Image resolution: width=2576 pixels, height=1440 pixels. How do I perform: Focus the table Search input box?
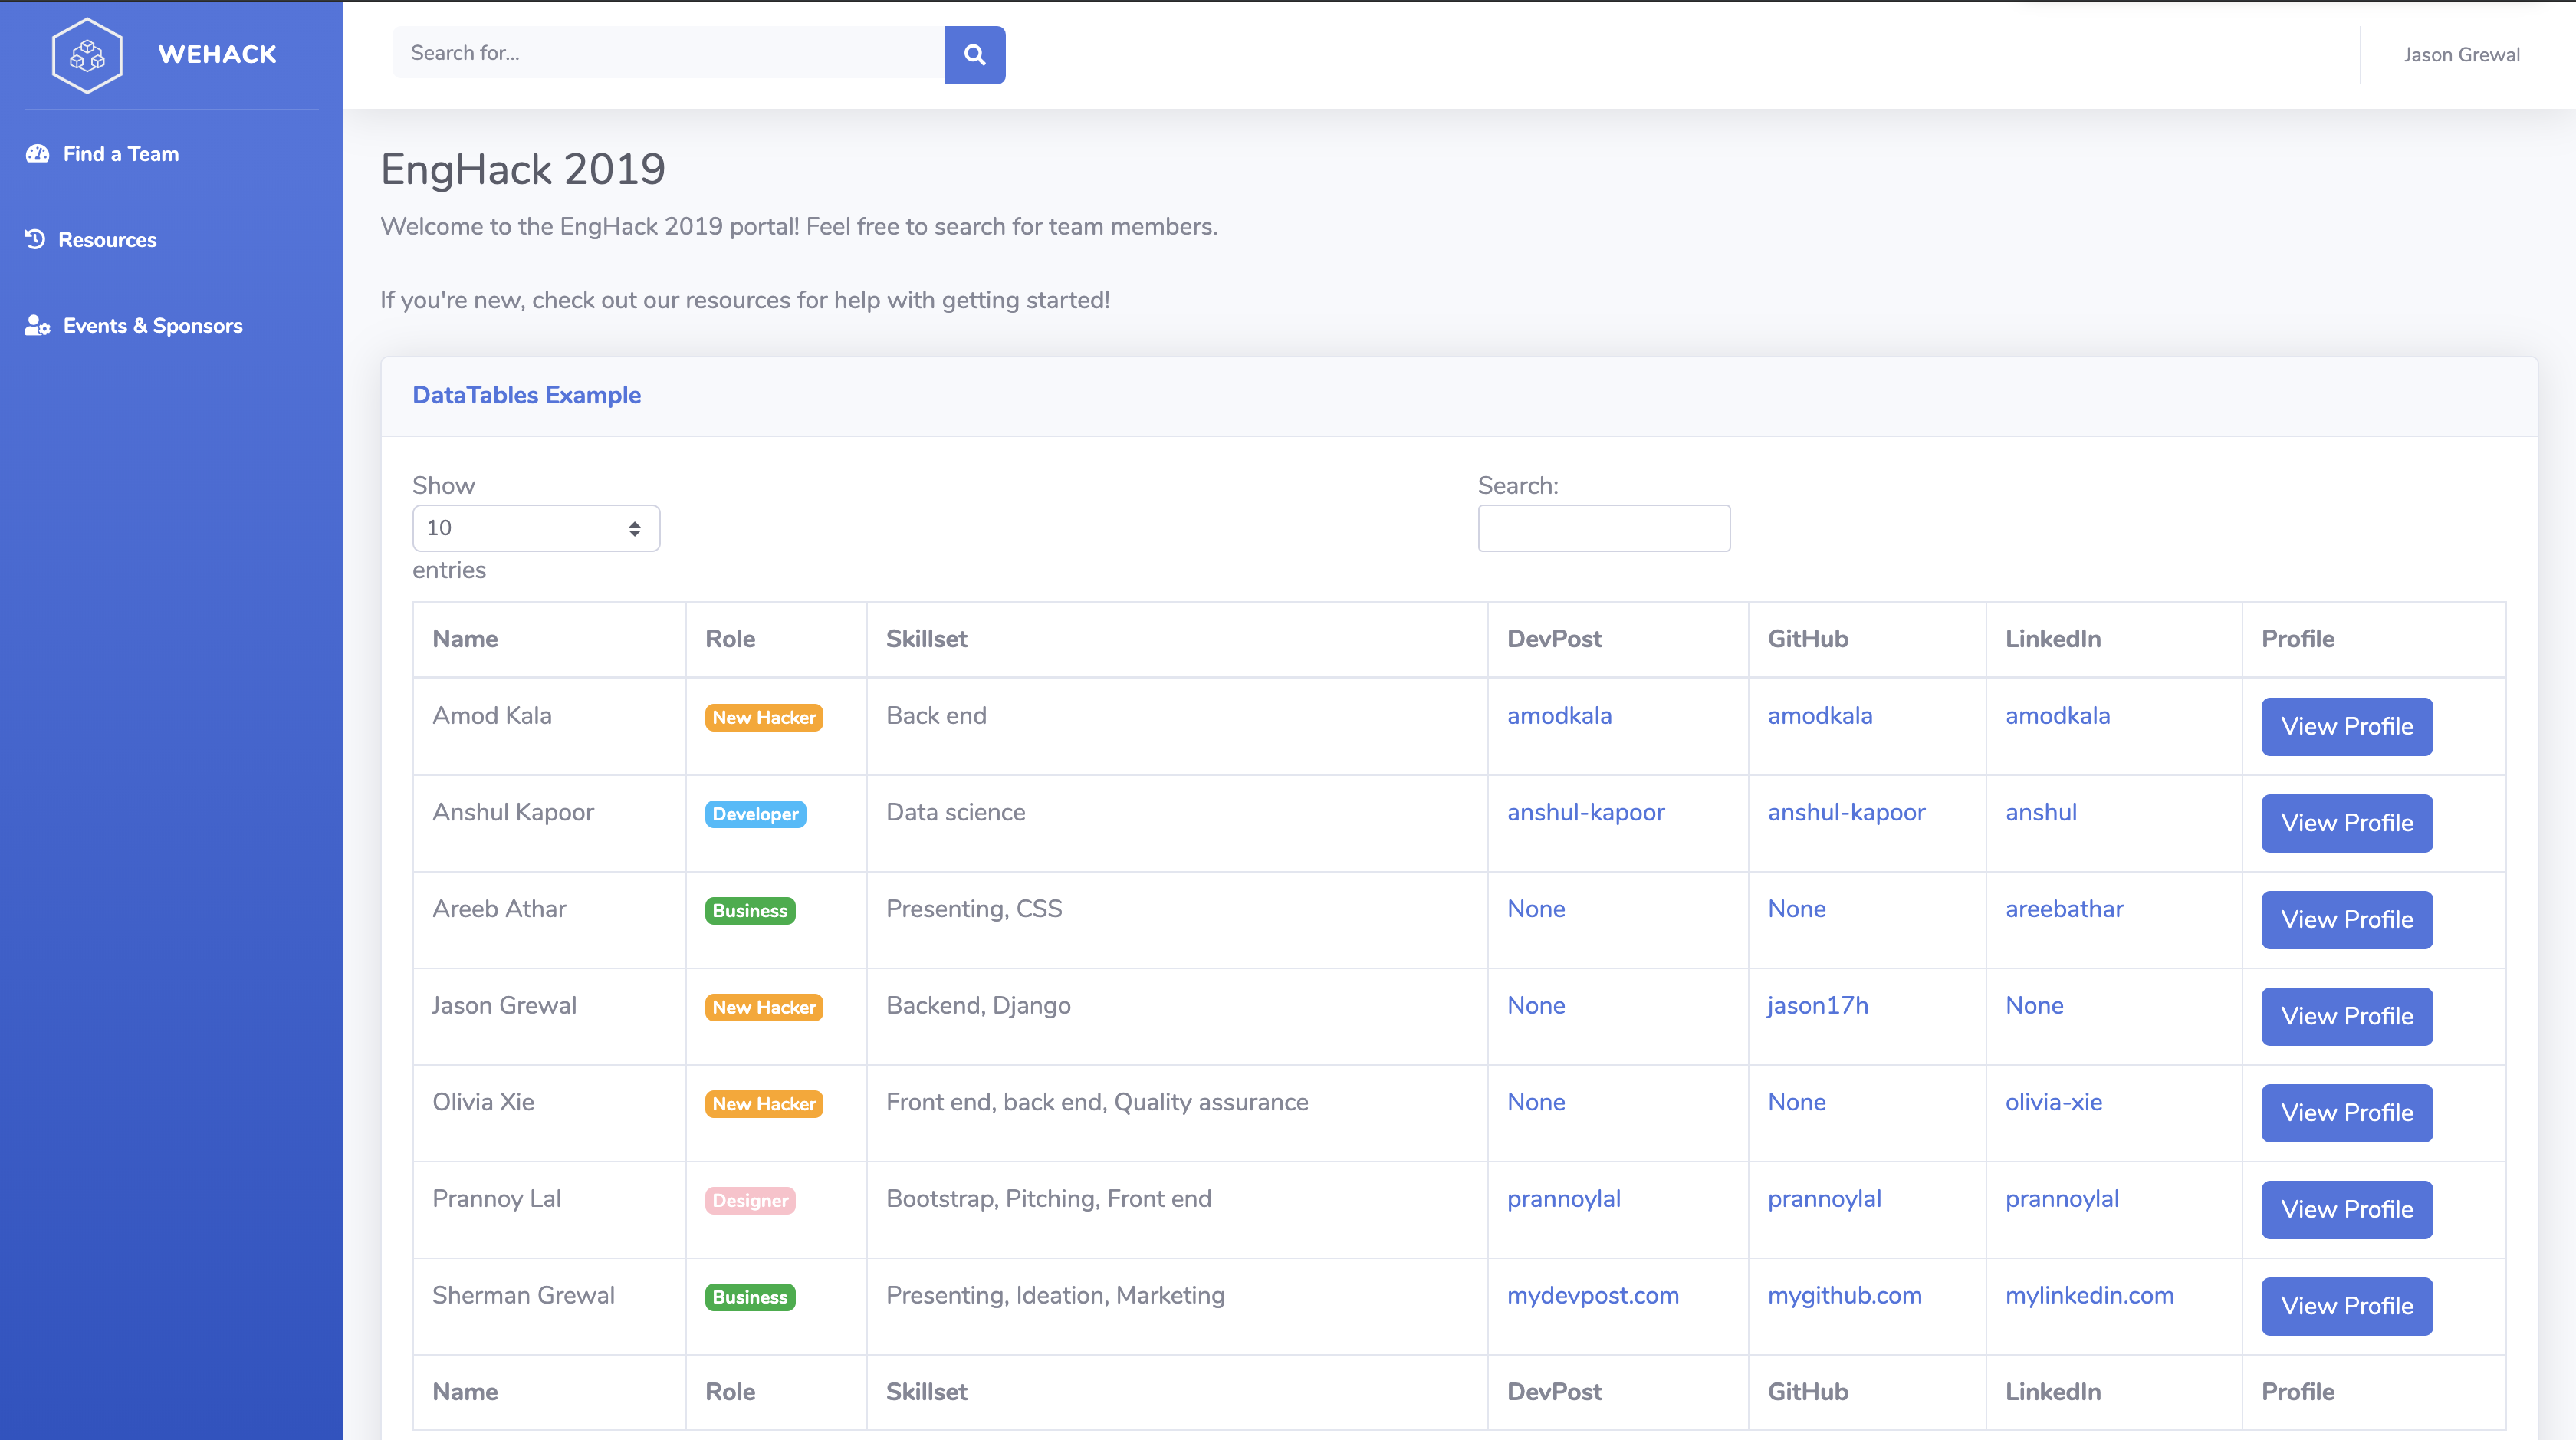(1603, 528)
